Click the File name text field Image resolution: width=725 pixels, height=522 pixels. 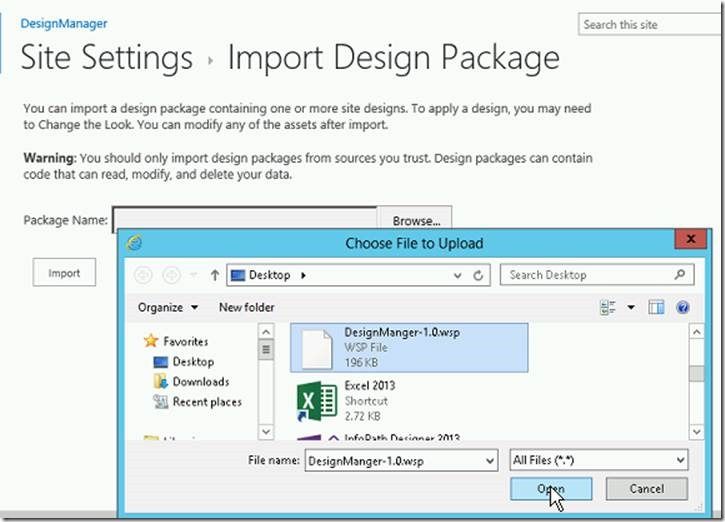tap(401, 461)
